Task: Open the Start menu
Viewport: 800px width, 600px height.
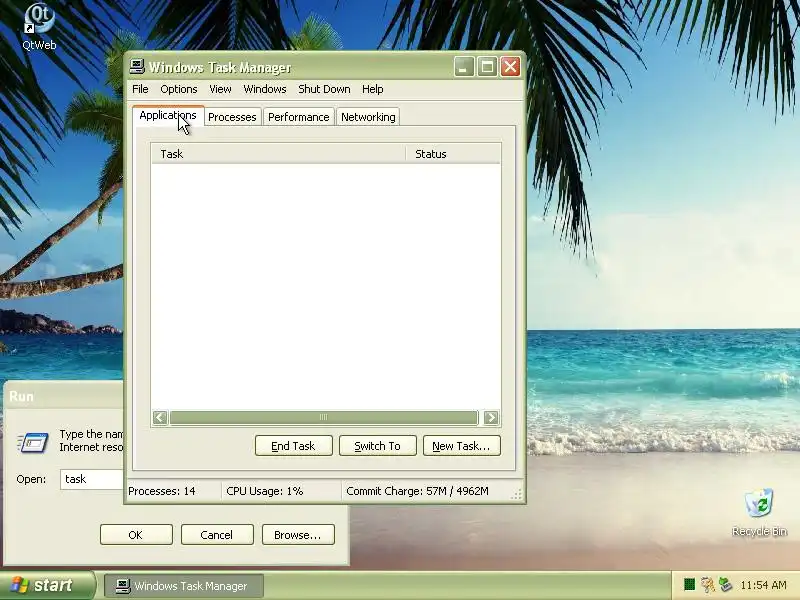Action: [47, 585]
